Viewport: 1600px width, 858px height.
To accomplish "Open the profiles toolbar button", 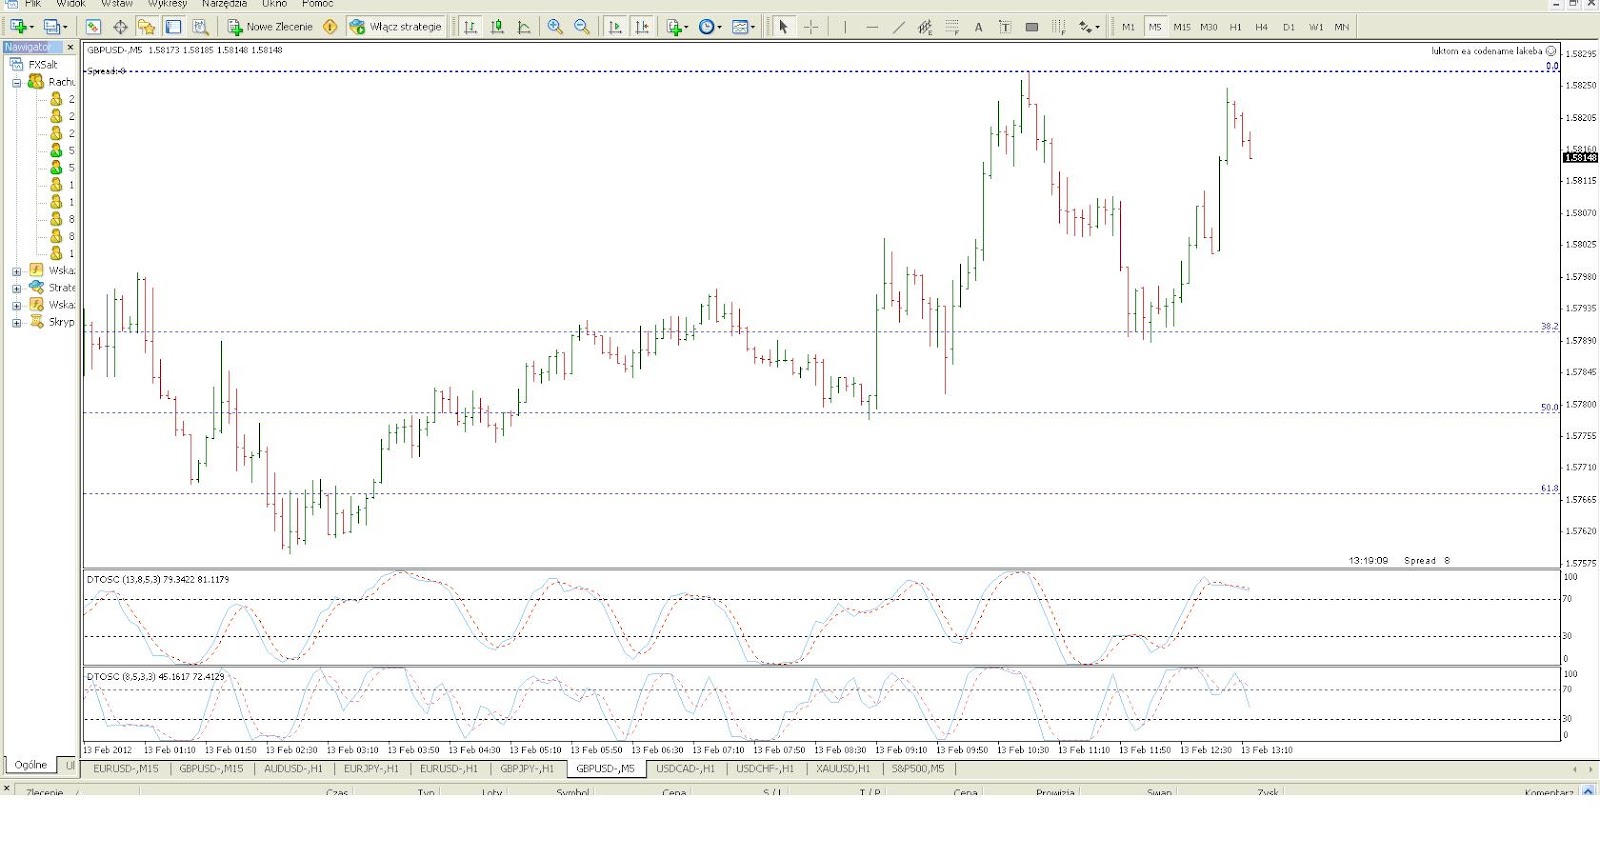I will coord(54,27).
